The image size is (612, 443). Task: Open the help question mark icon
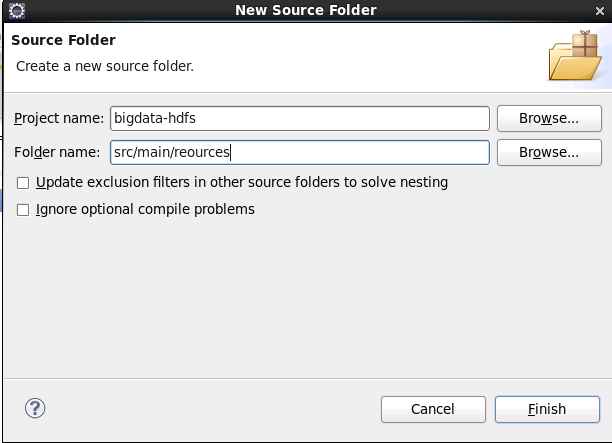pos(35,408)
